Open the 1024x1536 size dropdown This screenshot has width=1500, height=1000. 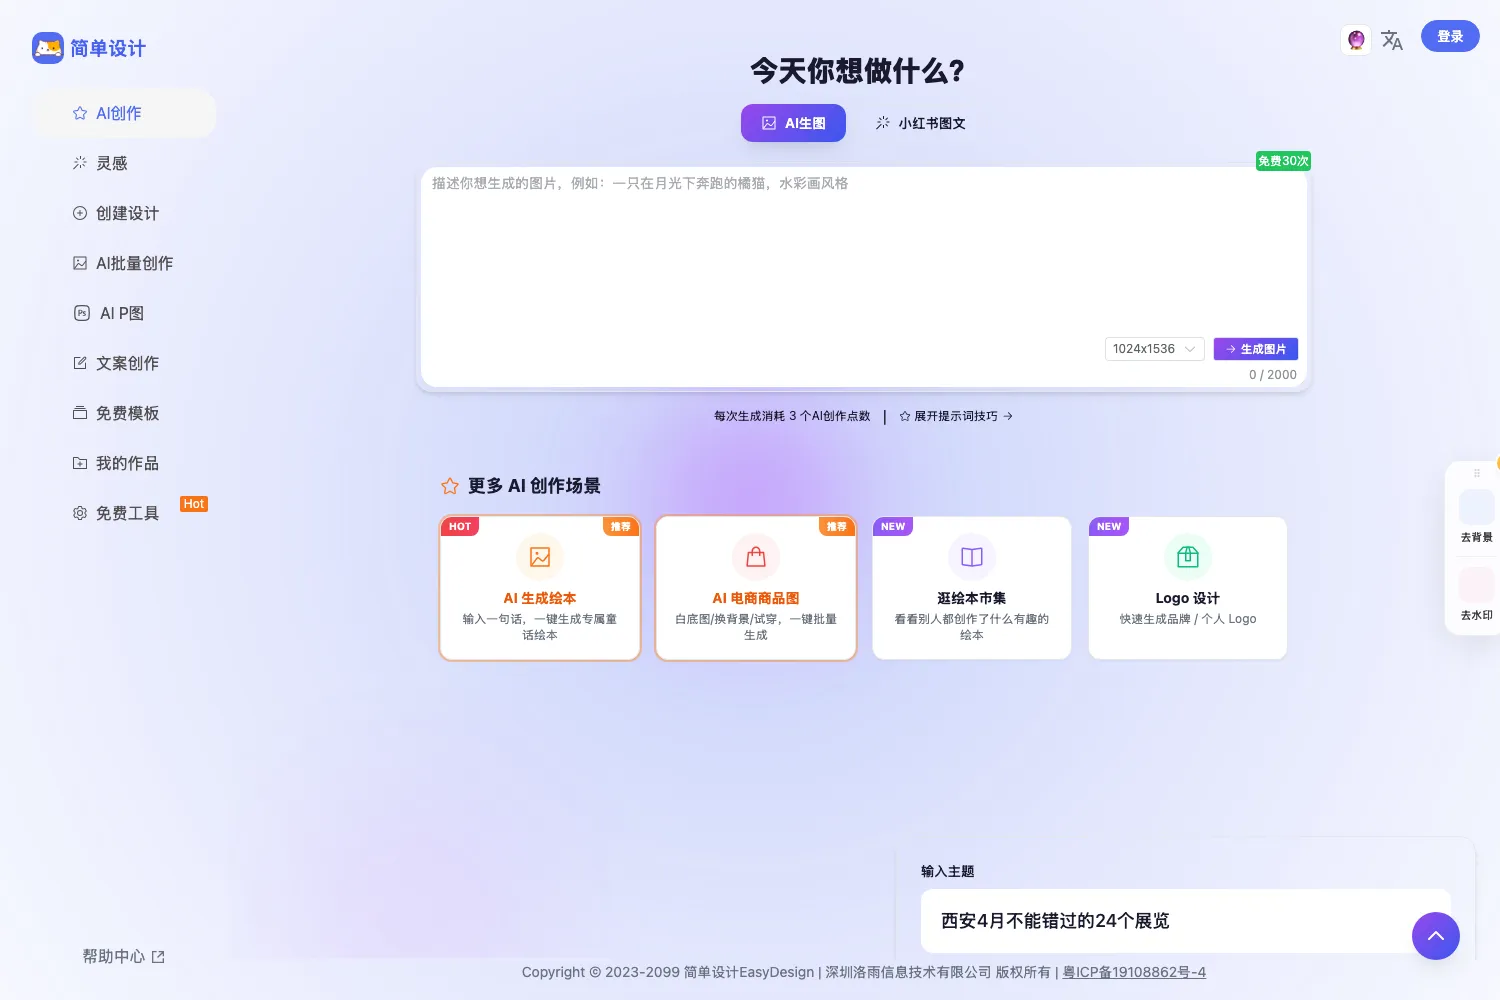1154,349
